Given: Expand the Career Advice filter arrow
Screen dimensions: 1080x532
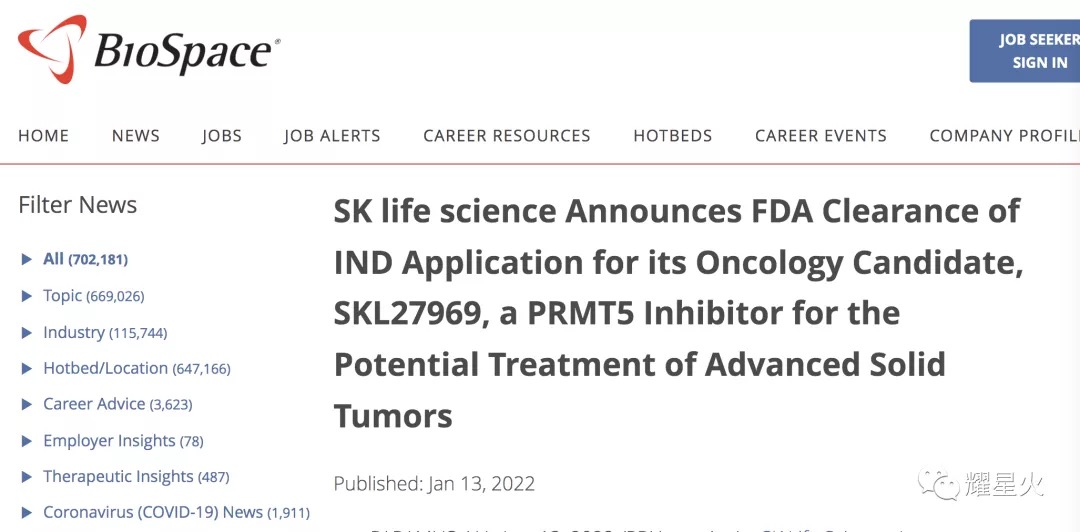Looking at the screenshot, I should coord(27,404).
